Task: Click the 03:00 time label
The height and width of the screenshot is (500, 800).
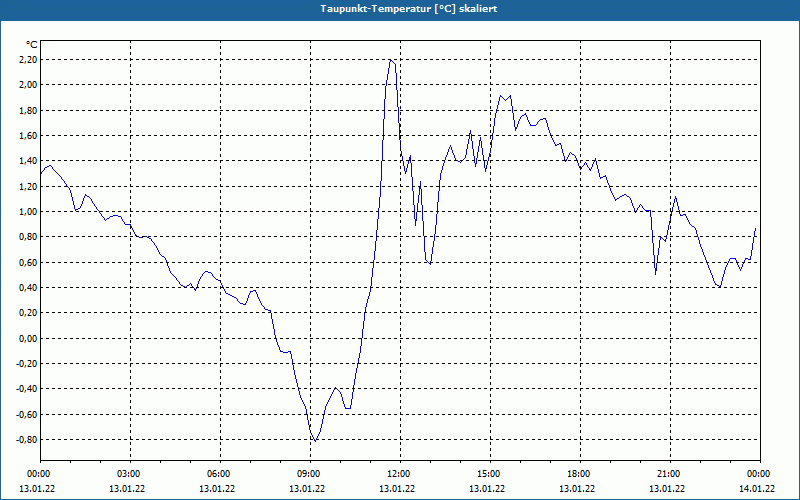Action: (x=130, y=474)
